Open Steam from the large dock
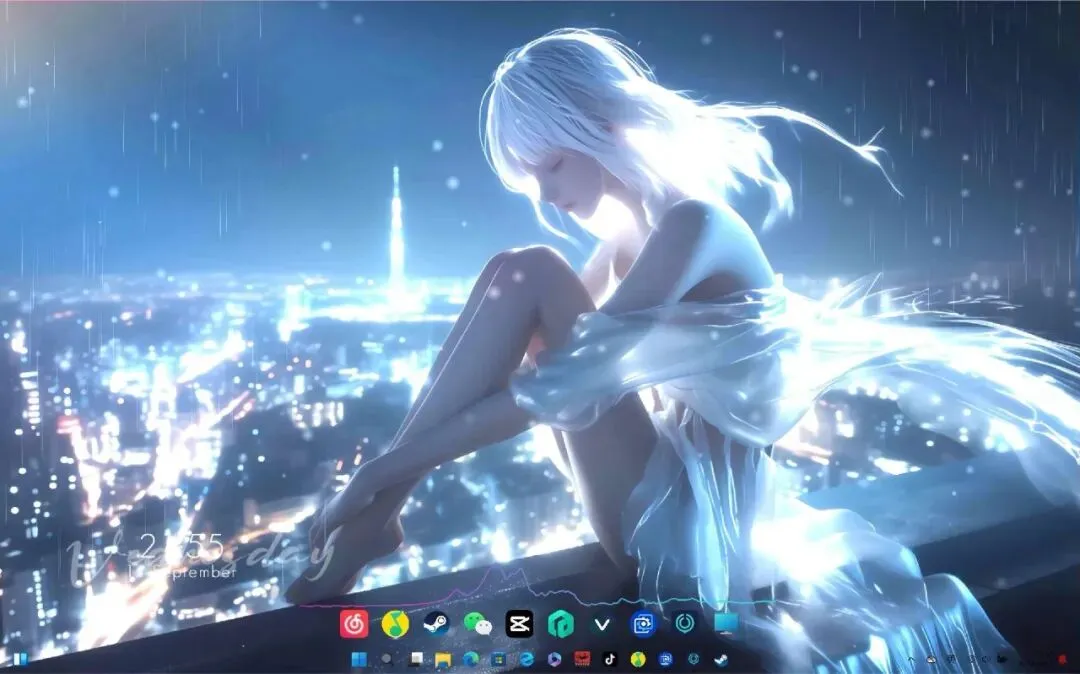Image resolution: width=1080 pixels, height=674 pixels. tap(437, 624)
